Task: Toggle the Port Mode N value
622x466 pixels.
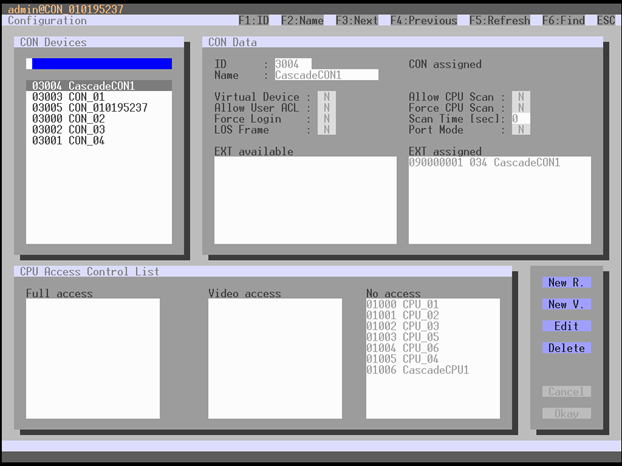Action: click(x=521, y=129)
